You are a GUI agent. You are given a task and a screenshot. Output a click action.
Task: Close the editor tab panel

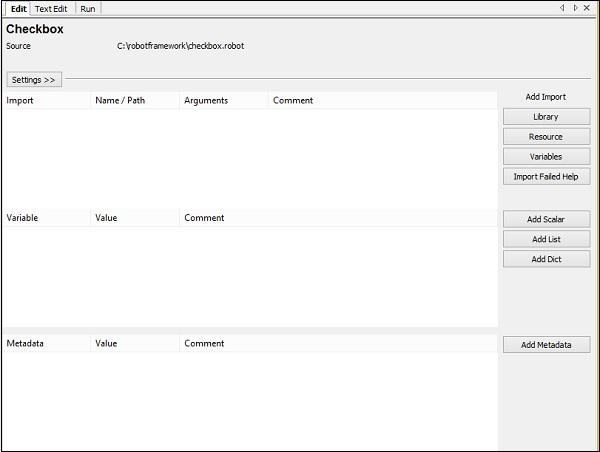tap(587, 8)
